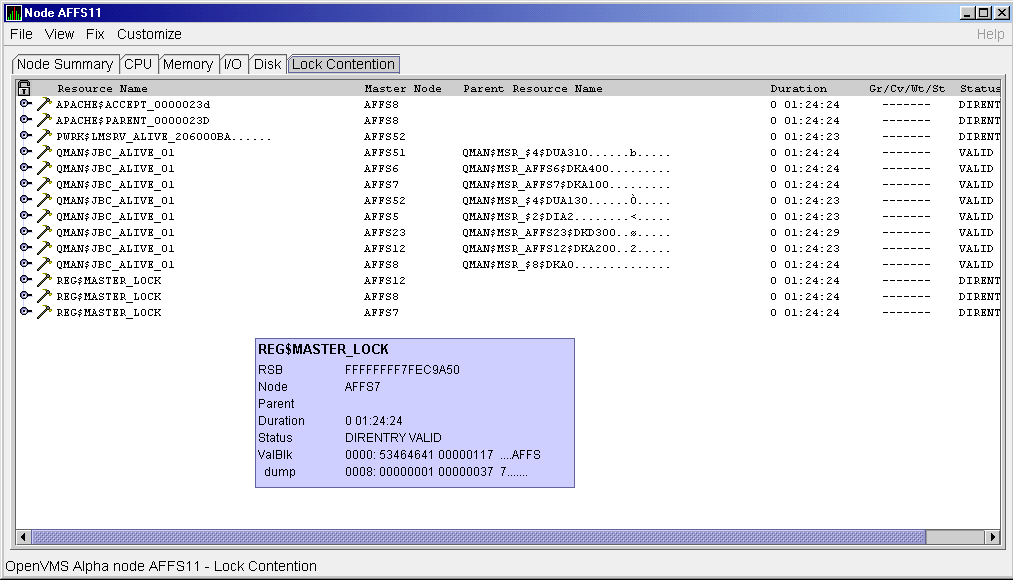Screen dimensions: 1013x580
Task: Click the horizontal scrollbar thumb
Action: [478, 537]
